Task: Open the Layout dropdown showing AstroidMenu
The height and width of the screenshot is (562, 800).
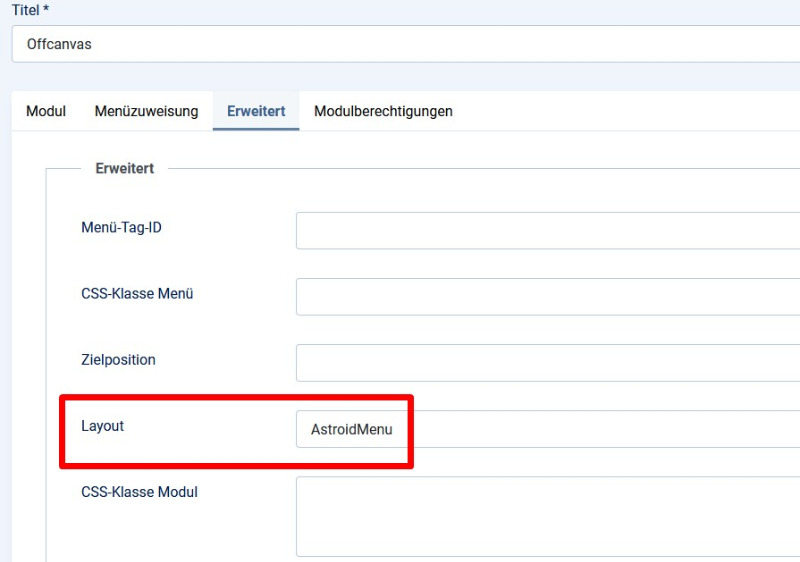Action: [x=548, y=429]
